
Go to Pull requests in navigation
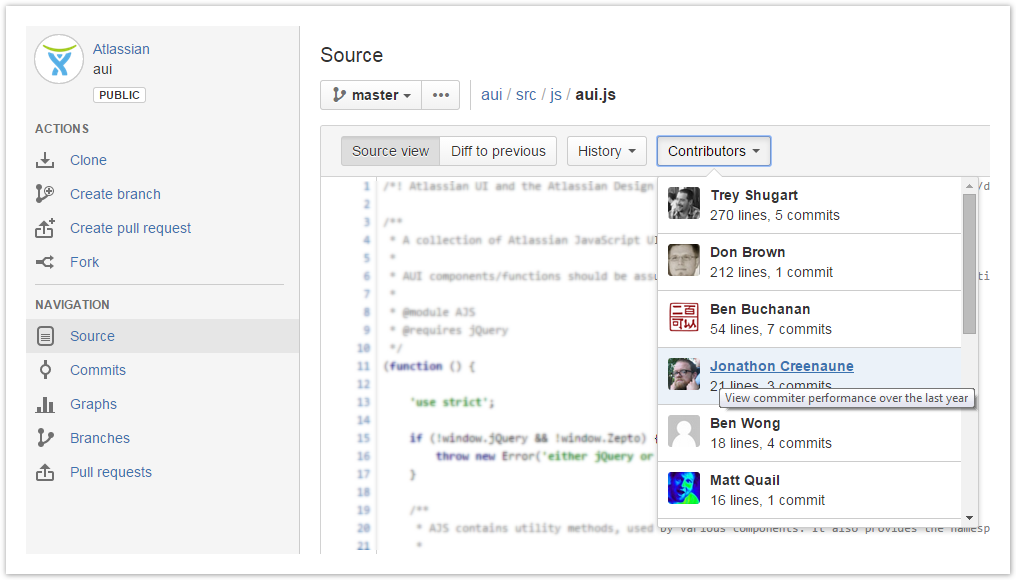point(111,472)
